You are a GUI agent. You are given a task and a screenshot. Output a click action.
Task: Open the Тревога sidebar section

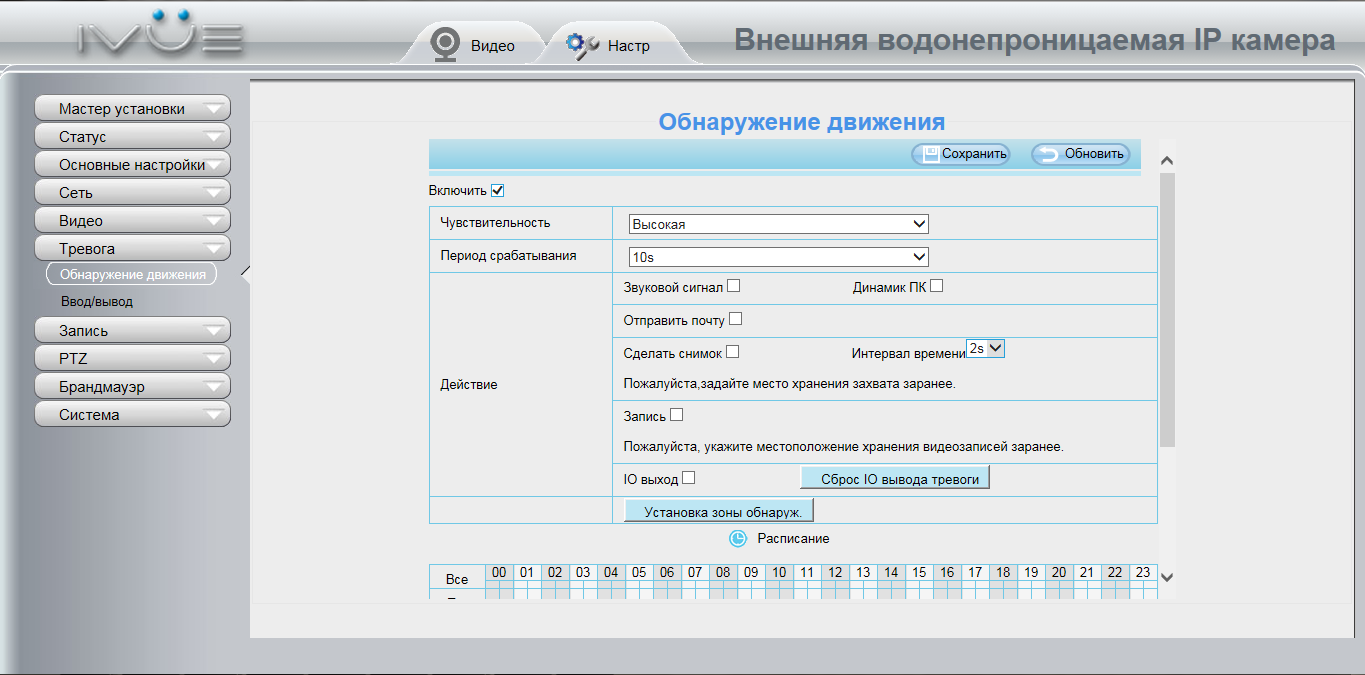(132, 249)
